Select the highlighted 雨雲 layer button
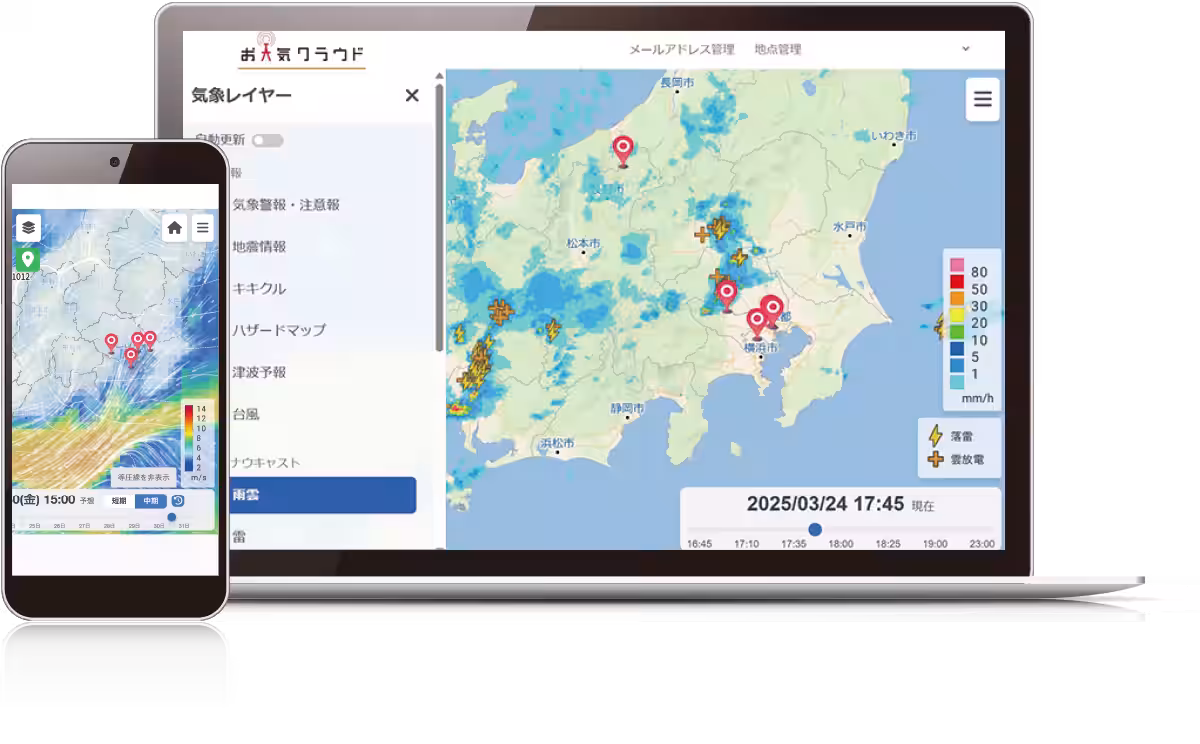The width and height of the screenshot is (1200, 744). pyautogui.click(x=322, y=495)
